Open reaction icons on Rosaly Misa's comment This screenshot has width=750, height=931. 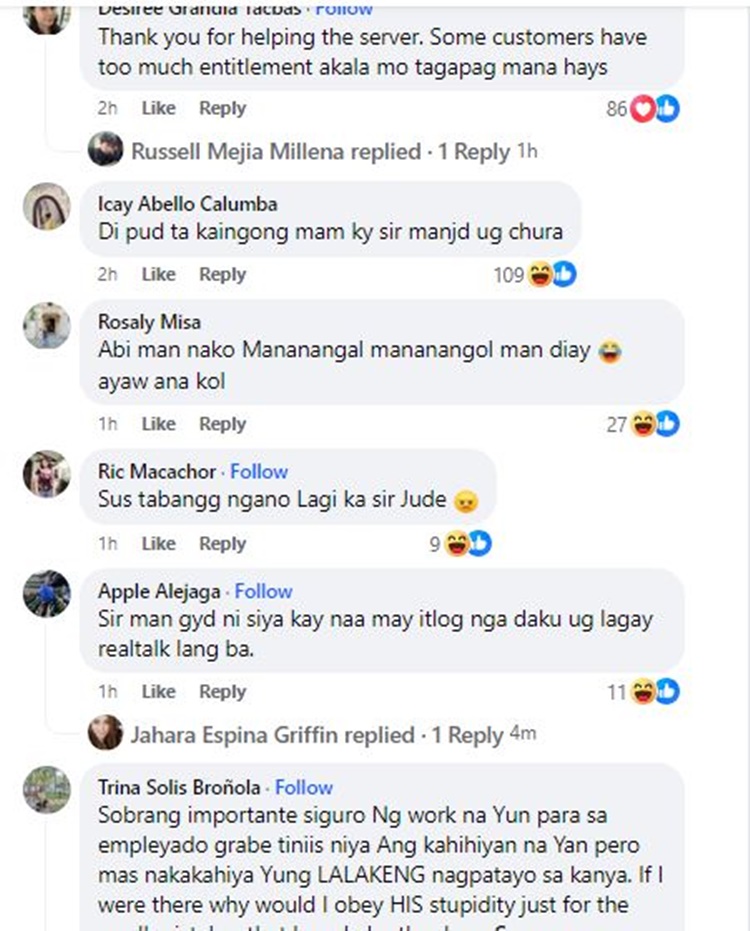[643, 424]
